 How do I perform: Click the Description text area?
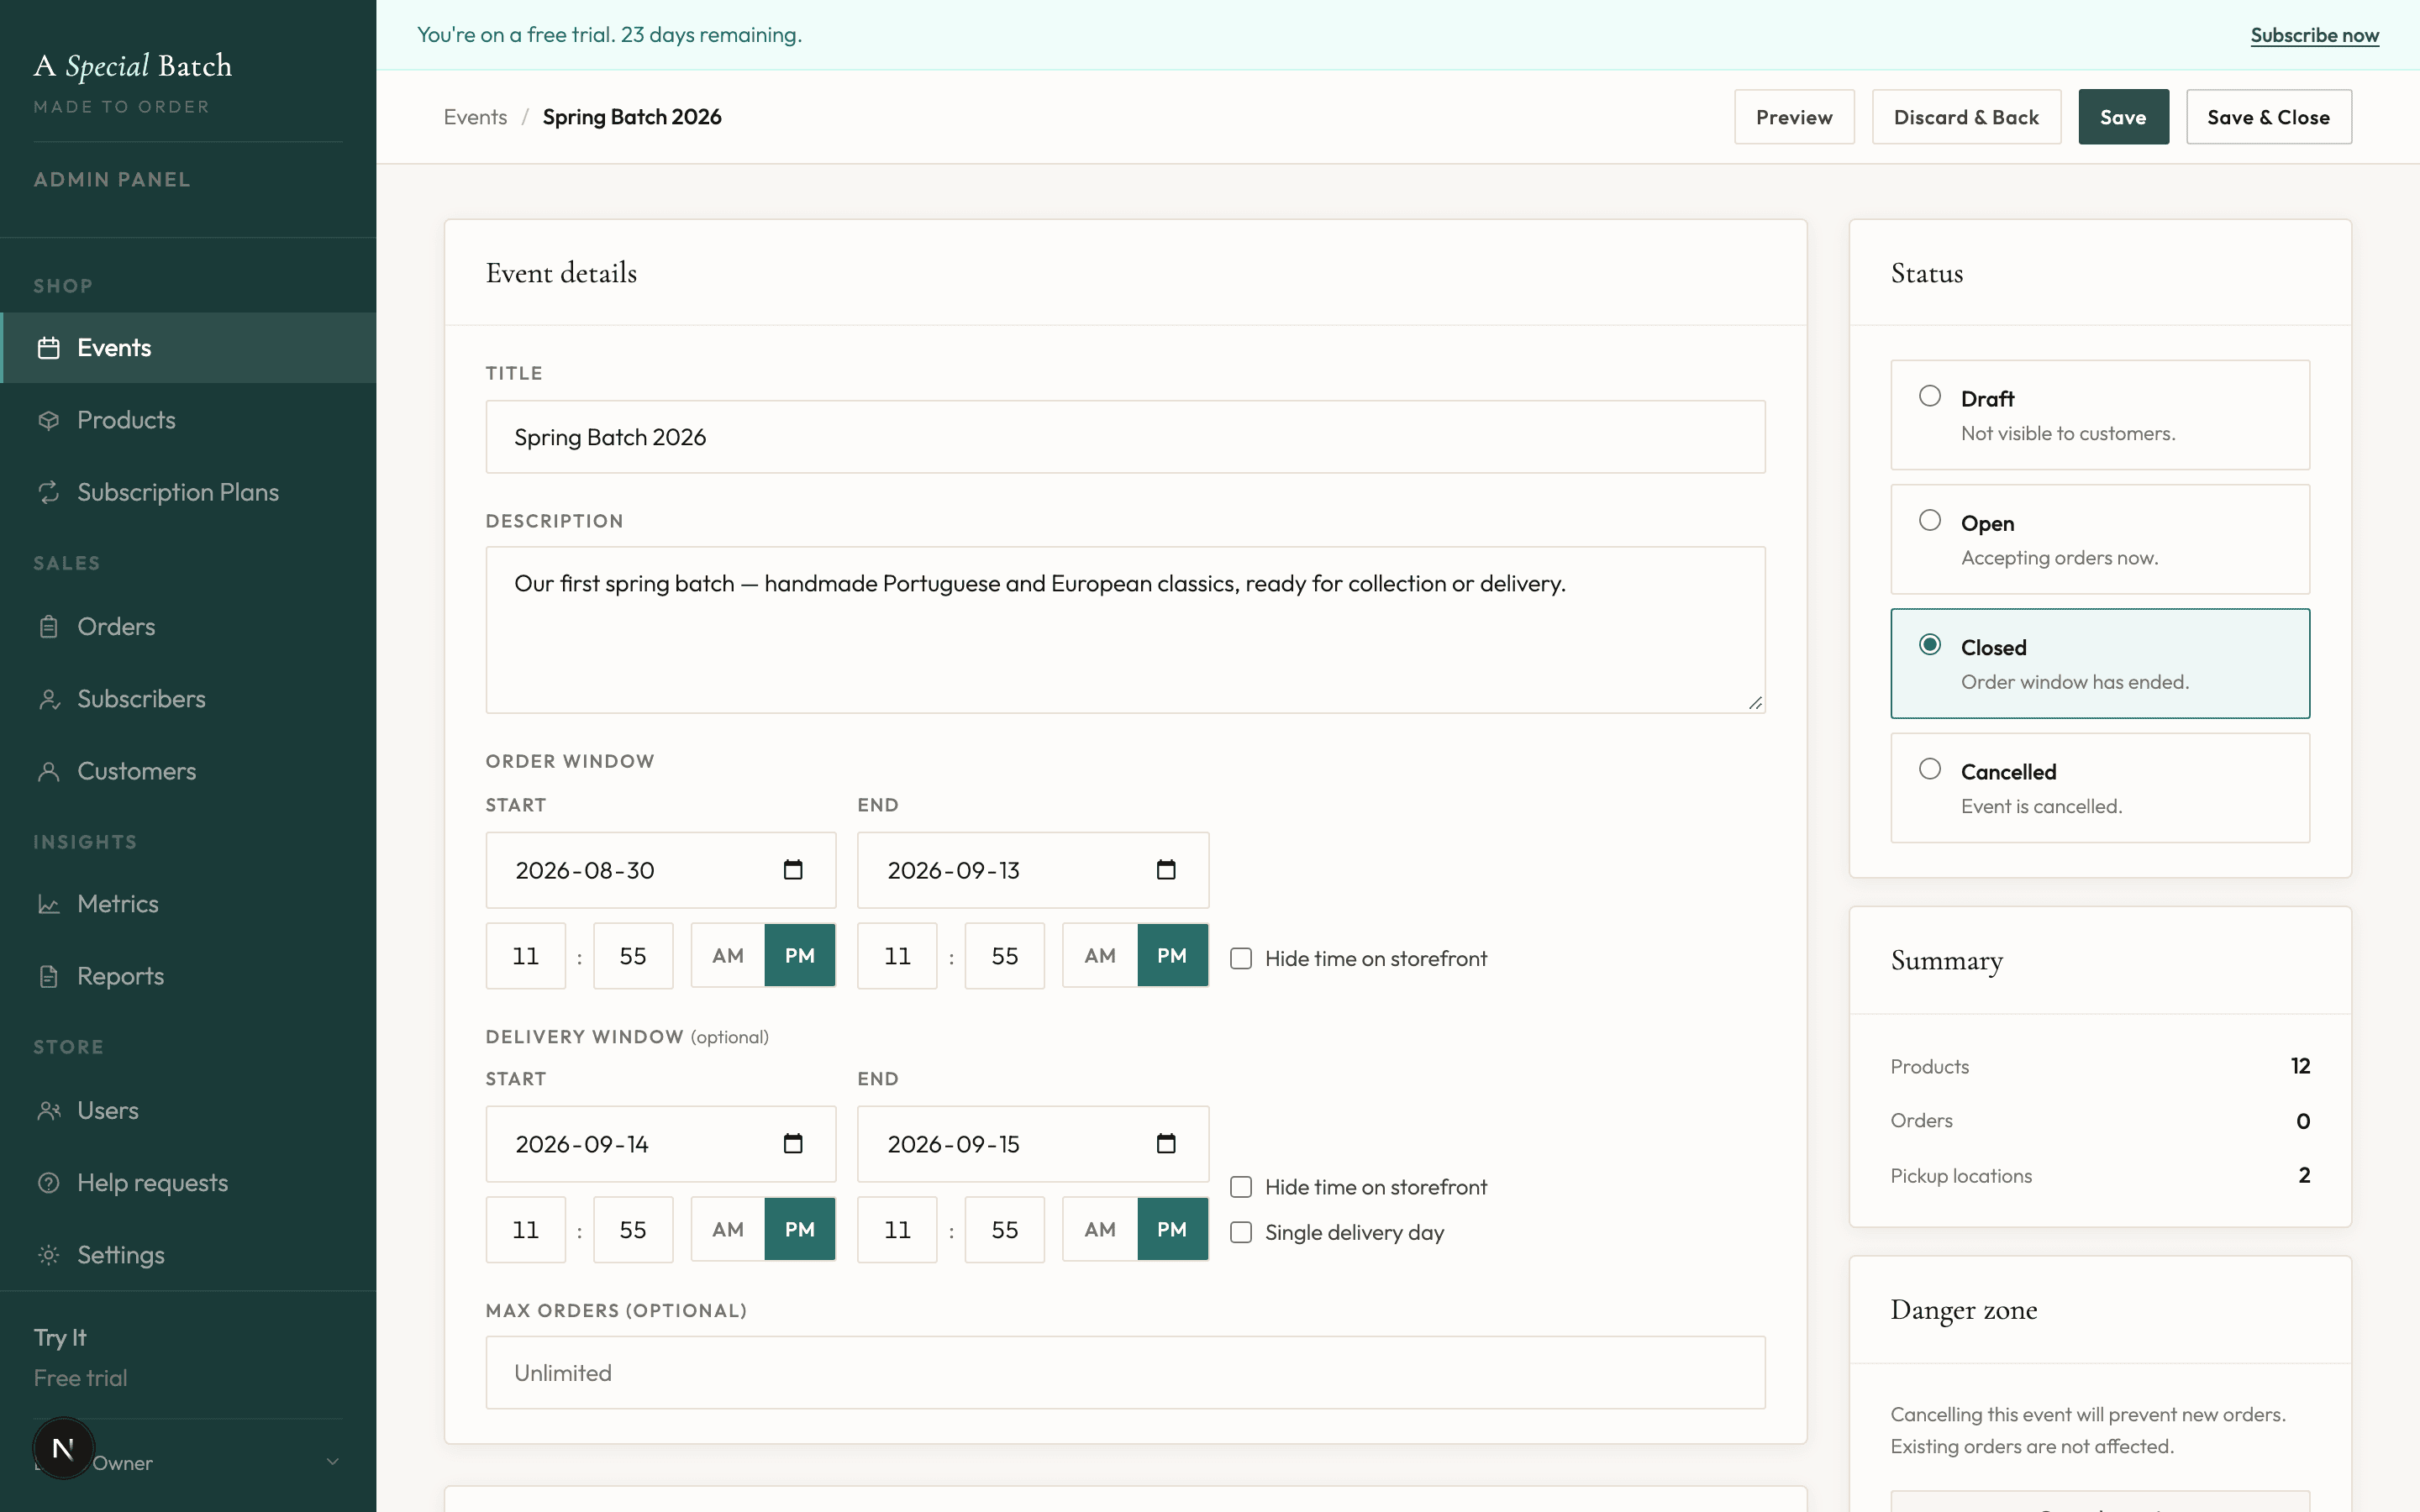point(1125,630)
